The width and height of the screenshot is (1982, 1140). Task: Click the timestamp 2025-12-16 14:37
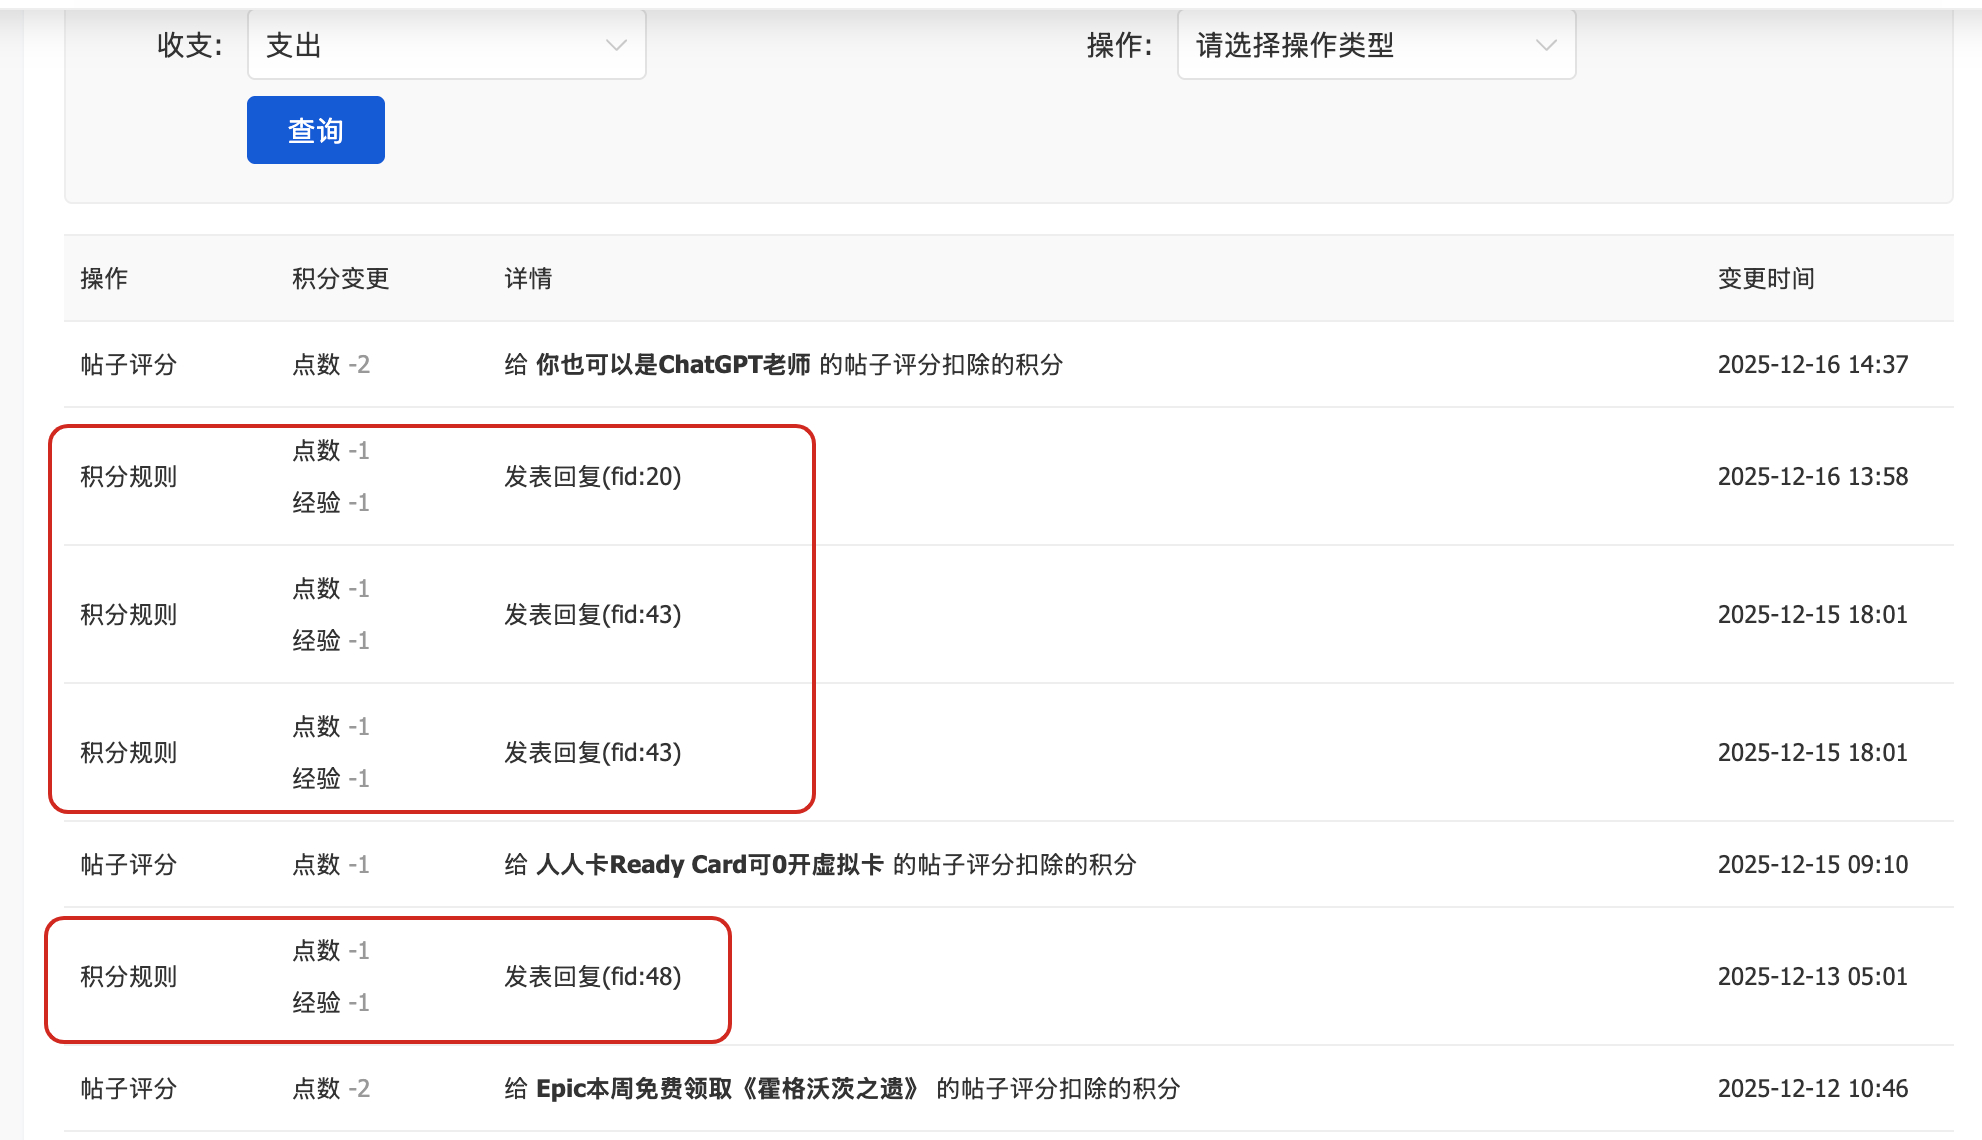(1812, 365)
